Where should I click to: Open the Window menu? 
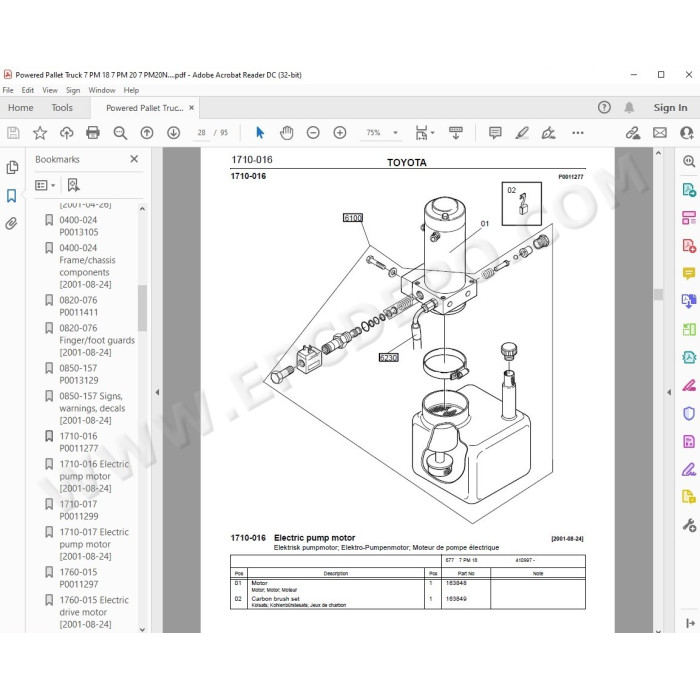102,90
